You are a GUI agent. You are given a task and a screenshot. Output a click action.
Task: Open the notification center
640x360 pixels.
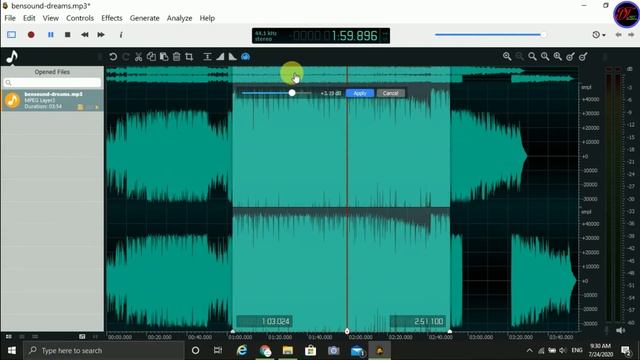click(x=626, y=351)
